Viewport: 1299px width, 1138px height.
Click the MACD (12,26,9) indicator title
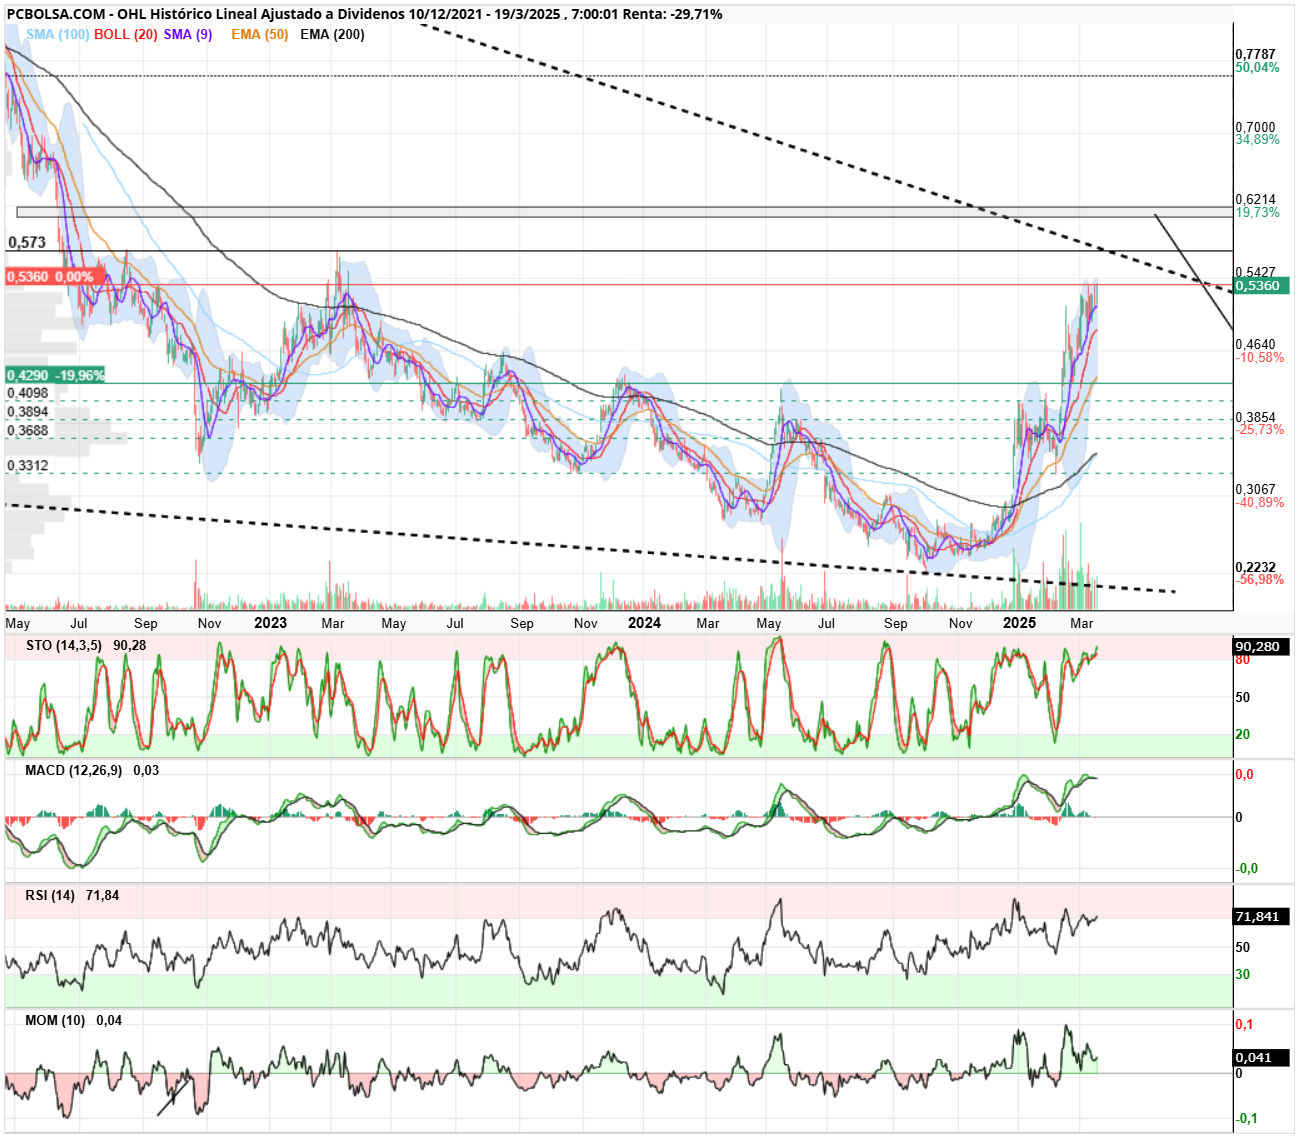(x=74, y=770)
